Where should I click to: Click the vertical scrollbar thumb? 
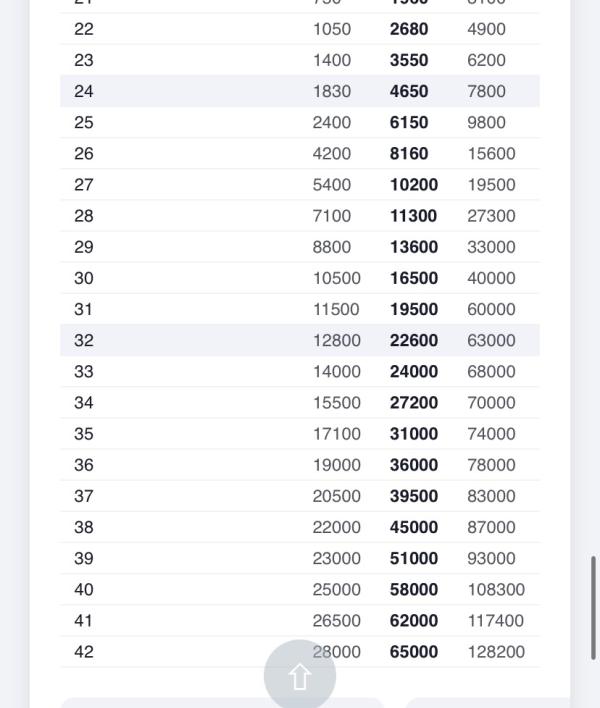click(595, 607)
